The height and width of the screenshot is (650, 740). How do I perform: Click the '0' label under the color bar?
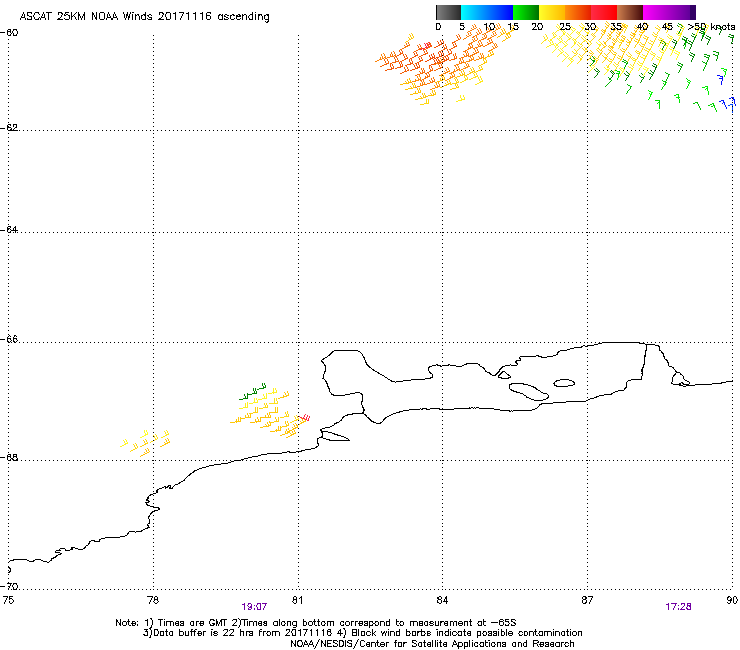pyautogui.click(x=438, y=27)
